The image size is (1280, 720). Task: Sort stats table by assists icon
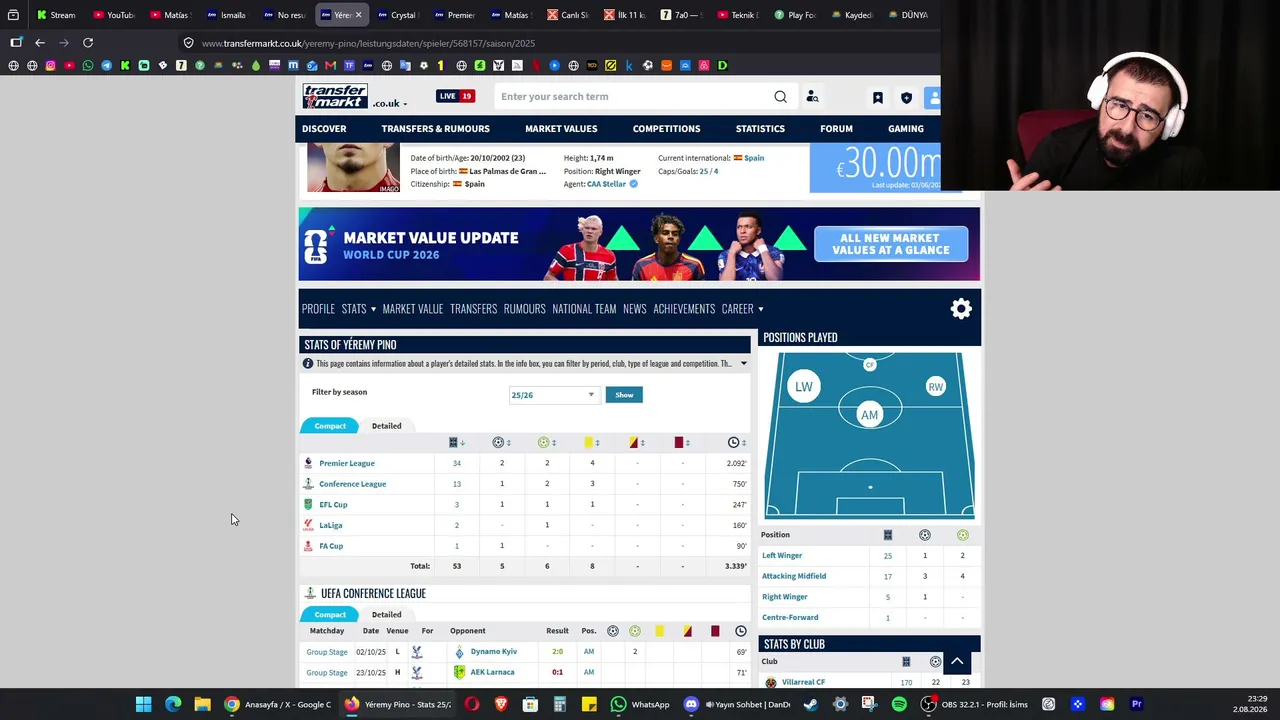(546, 442)
